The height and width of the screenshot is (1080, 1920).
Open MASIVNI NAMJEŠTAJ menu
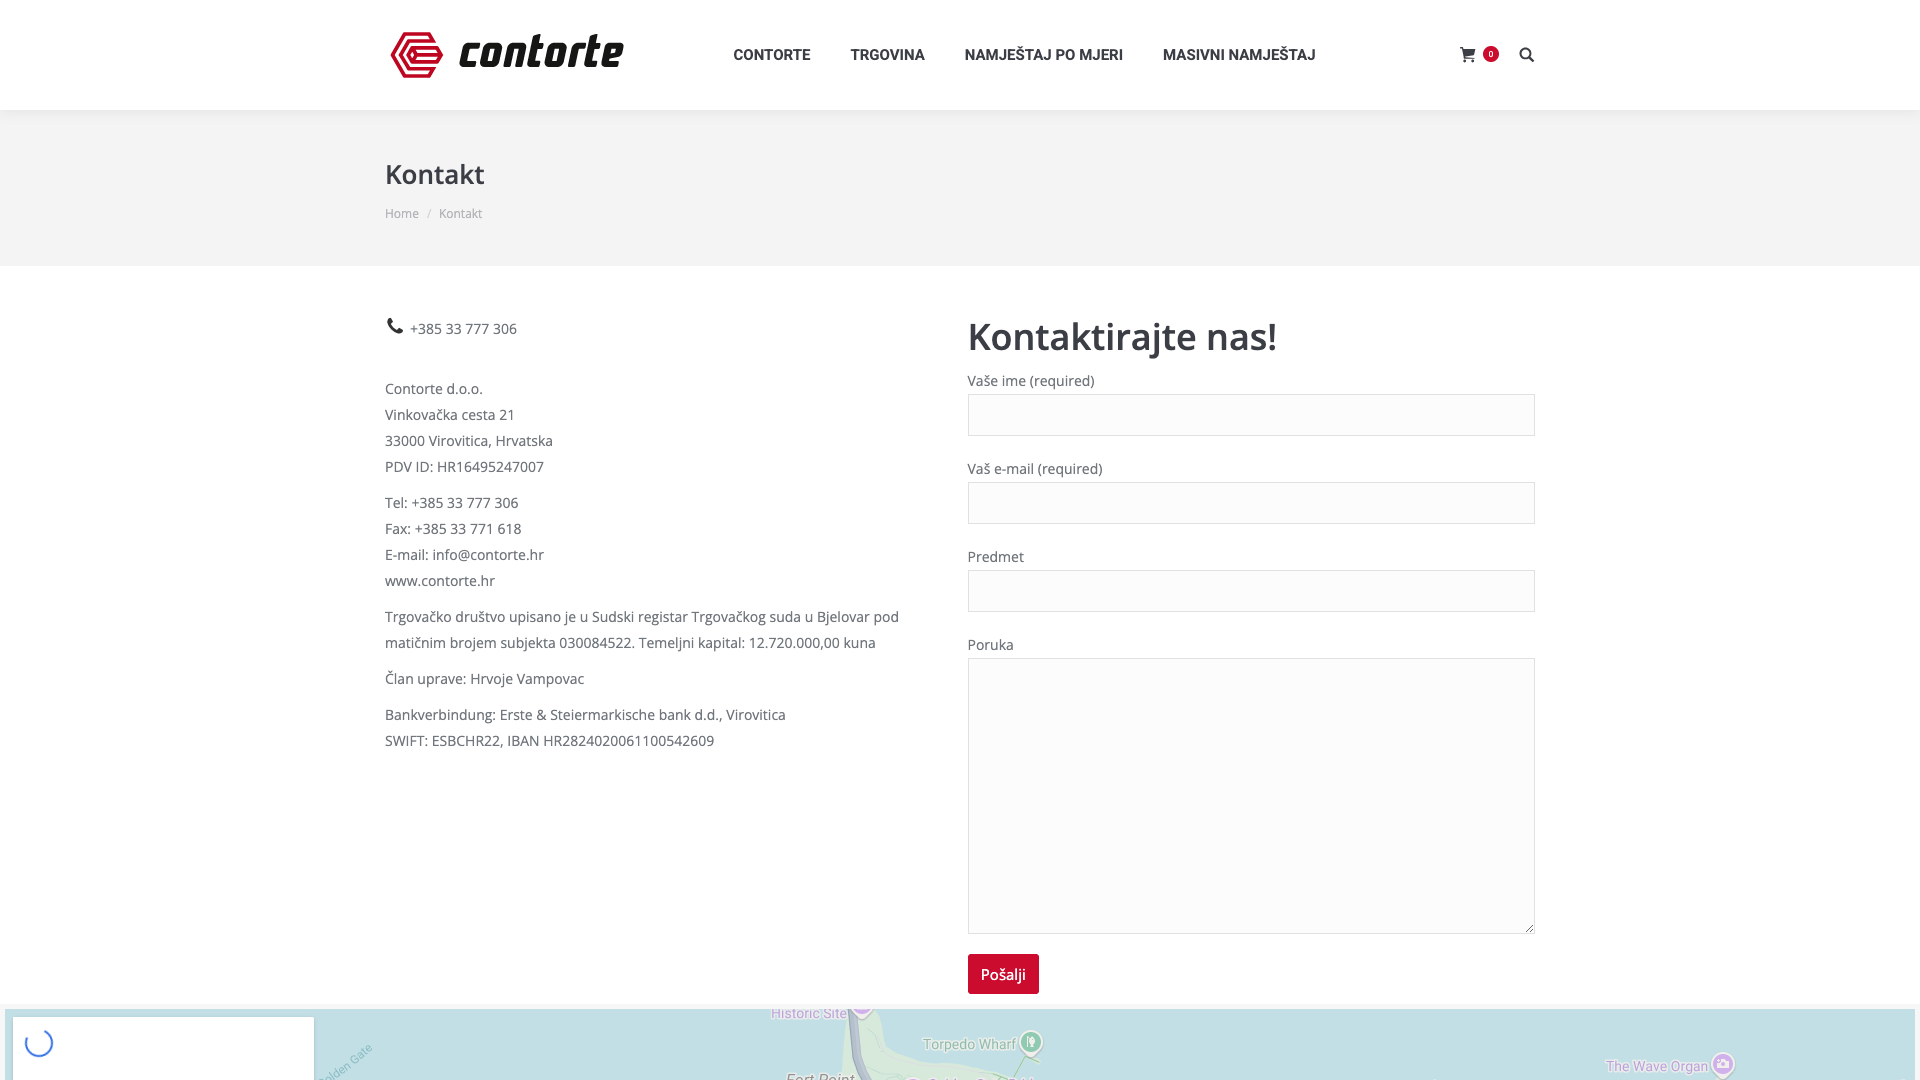pos(1238,55)
